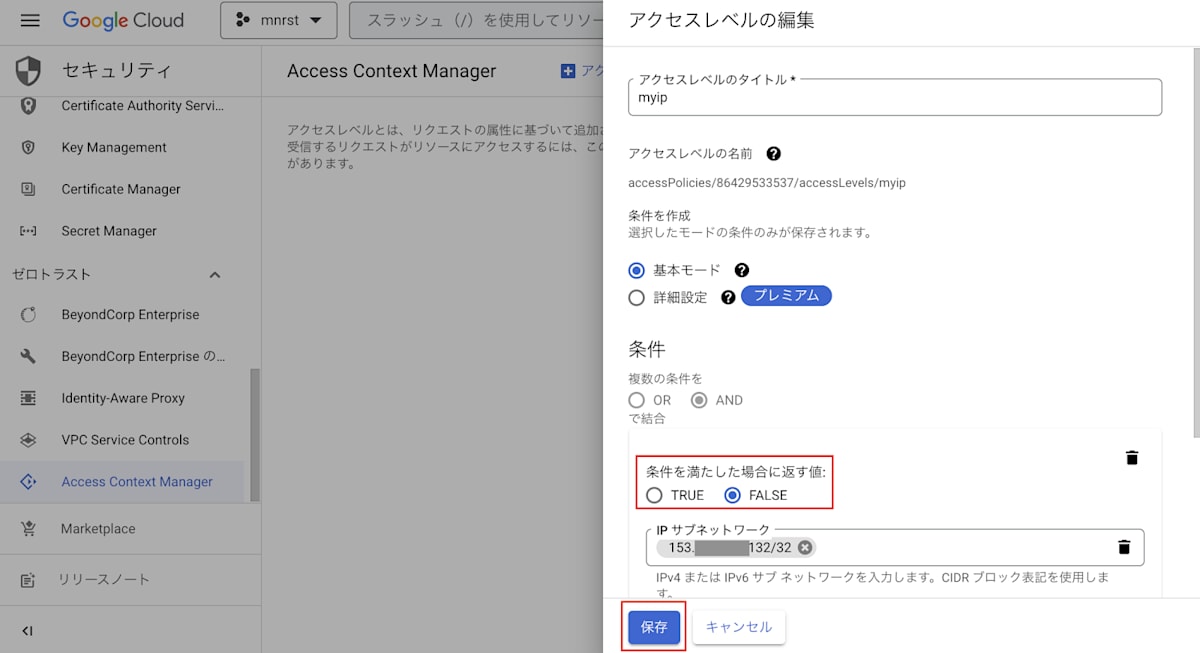Screen dimensions: 1200x653
Task: Click the plus icon next to Access Context Manager
Action: coord(568,71)
